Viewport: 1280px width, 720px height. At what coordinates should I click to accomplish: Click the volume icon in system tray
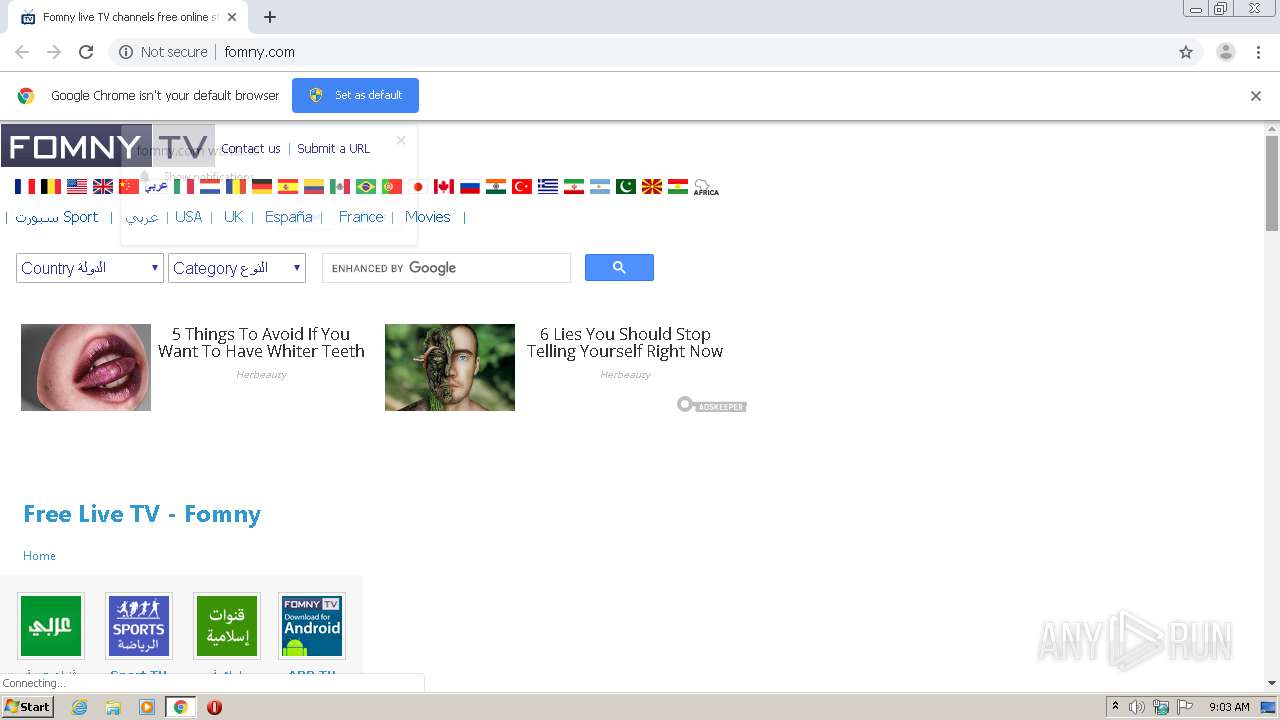tap(1137, 707)
